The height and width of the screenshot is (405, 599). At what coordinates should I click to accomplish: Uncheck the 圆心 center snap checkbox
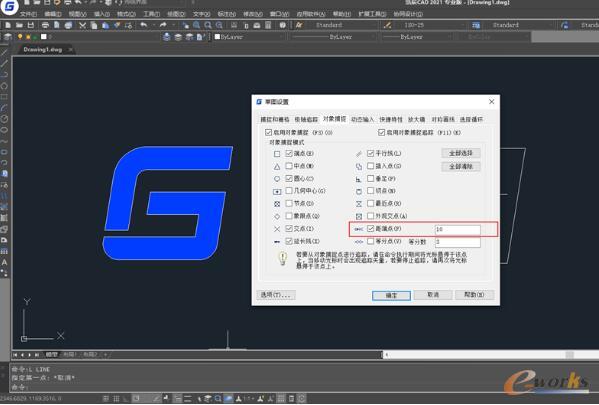pos(289,178)
